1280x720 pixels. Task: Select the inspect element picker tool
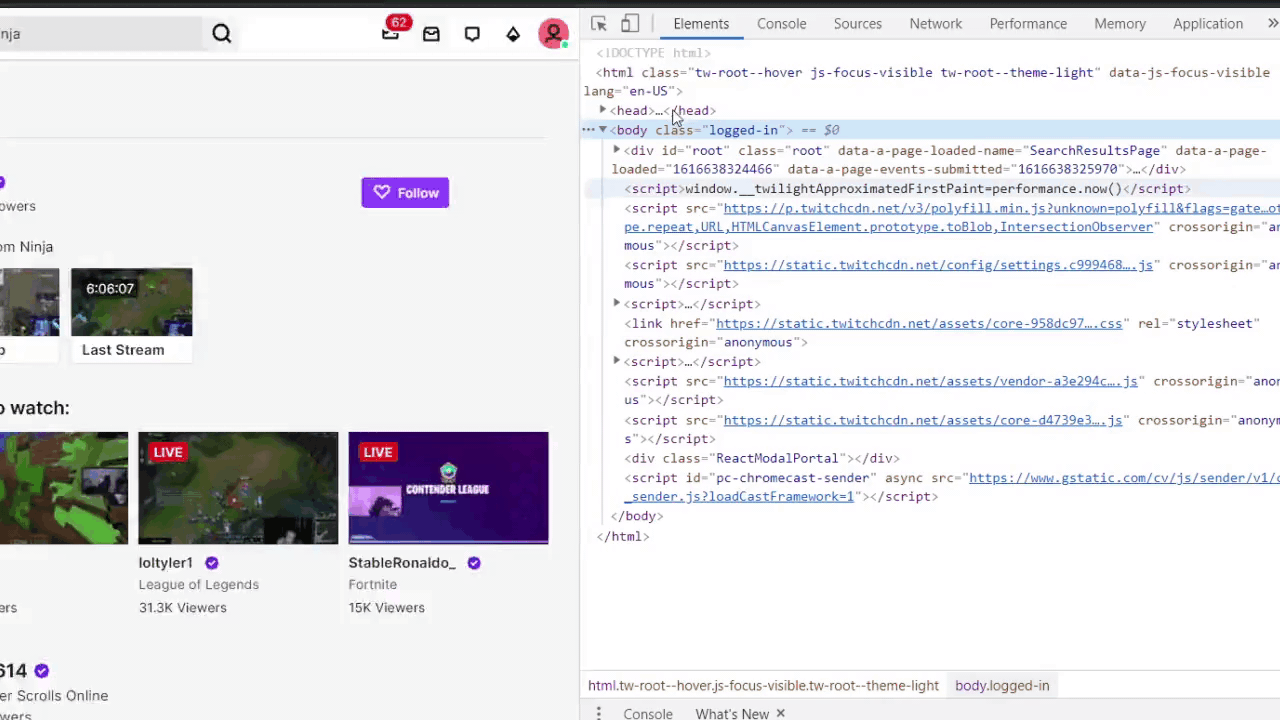[x=598, y=23]
